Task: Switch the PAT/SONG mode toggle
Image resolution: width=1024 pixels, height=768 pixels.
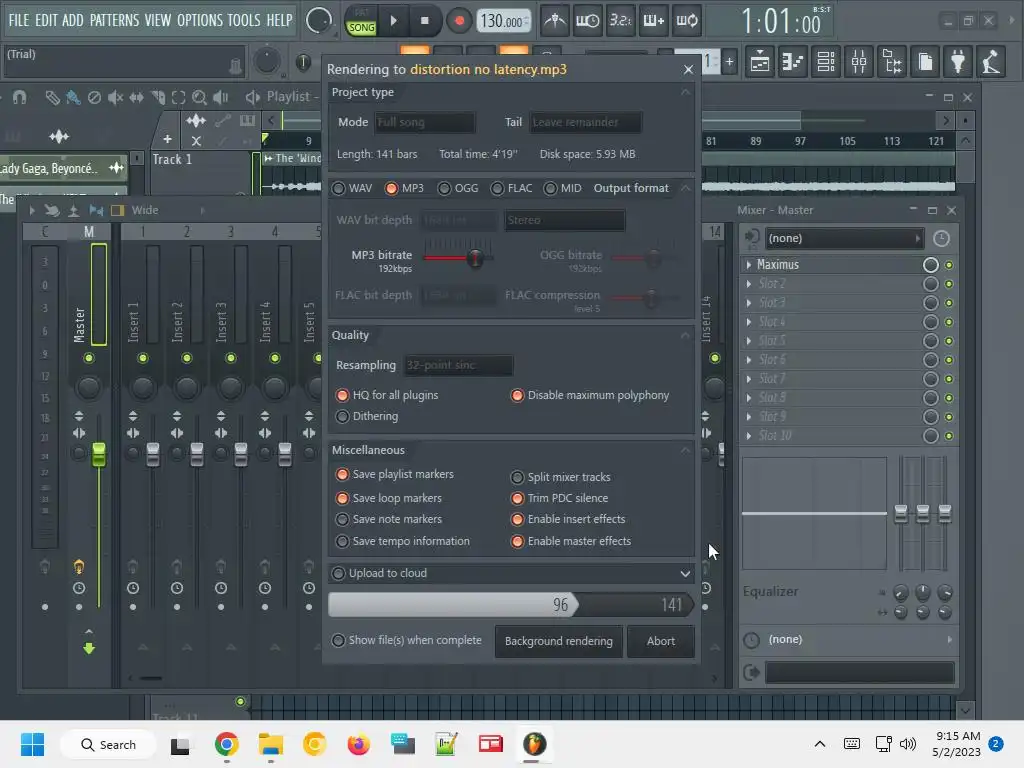Action: tap(361, 22)
